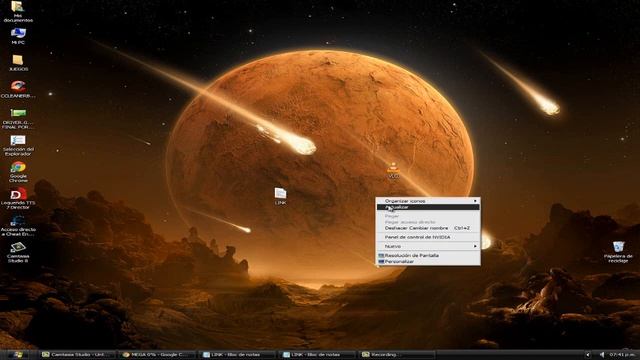
Task: Launch the Google Chrome desktop shortcut
Action: [18, 172]
